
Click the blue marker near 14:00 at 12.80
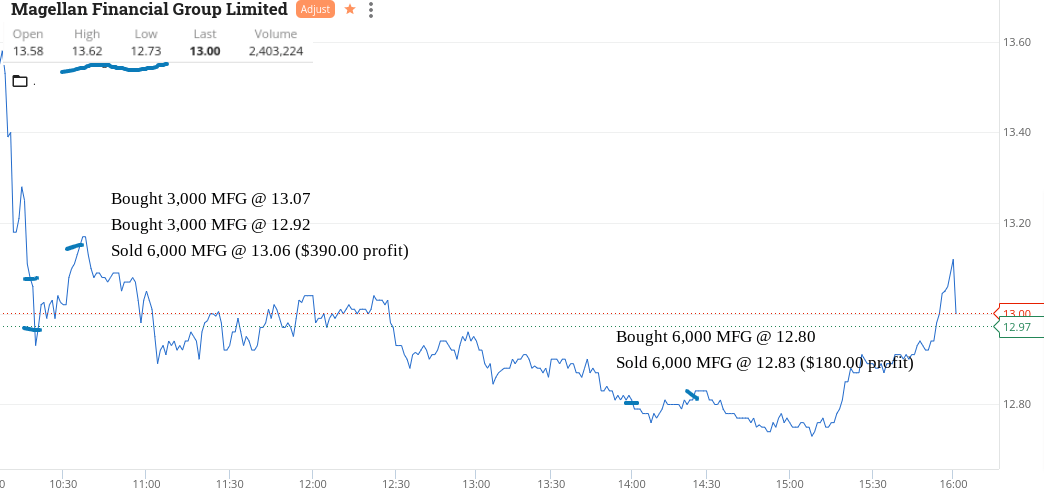(631, 403)
